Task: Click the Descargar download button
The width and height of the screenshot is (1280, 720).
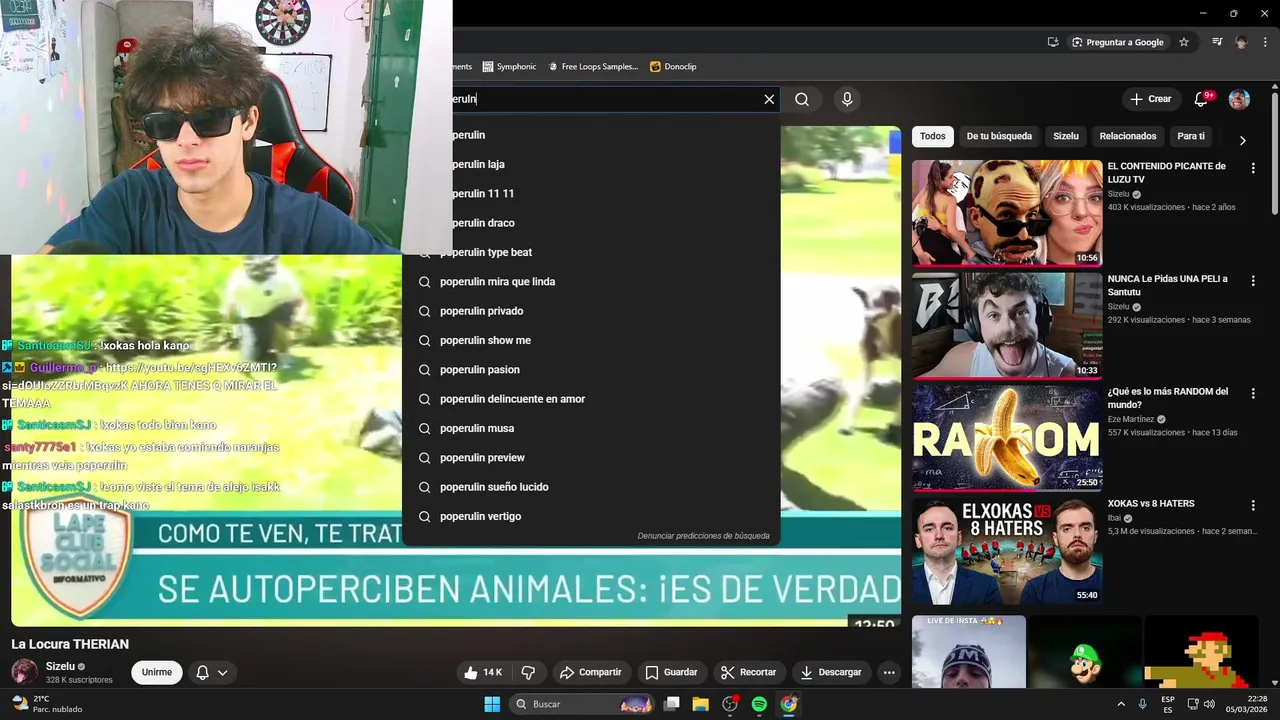Action: [x=830, y=672]
